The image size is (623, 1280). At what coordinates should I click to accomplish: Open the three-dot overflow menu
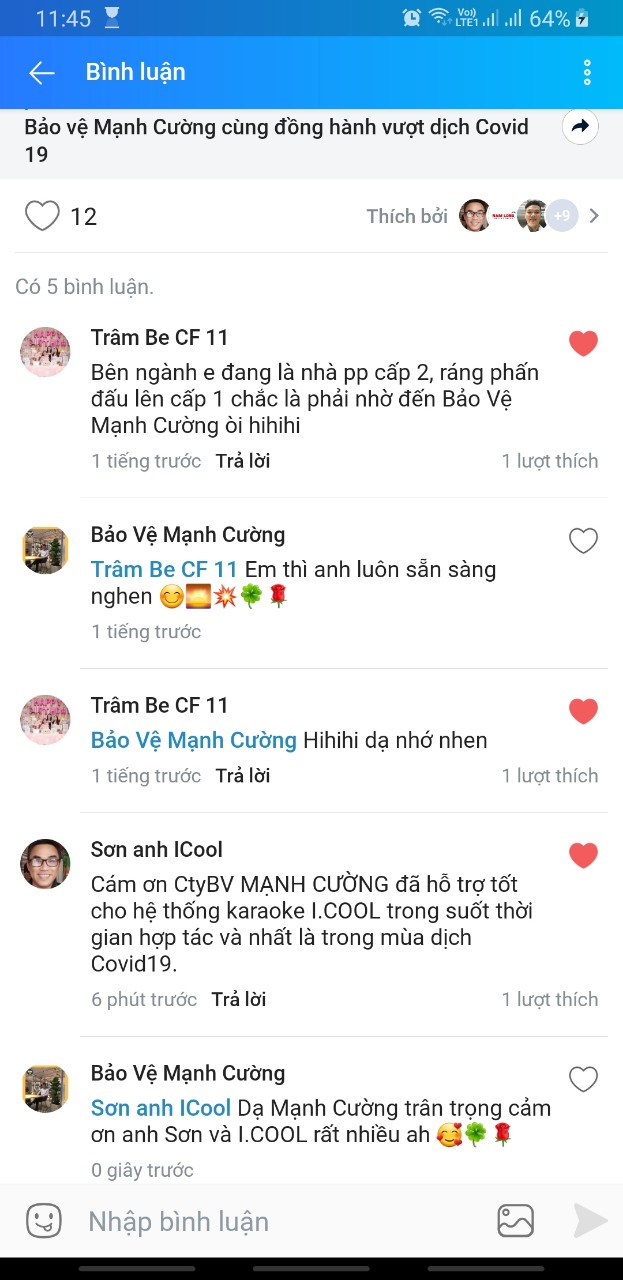point(587,72)
